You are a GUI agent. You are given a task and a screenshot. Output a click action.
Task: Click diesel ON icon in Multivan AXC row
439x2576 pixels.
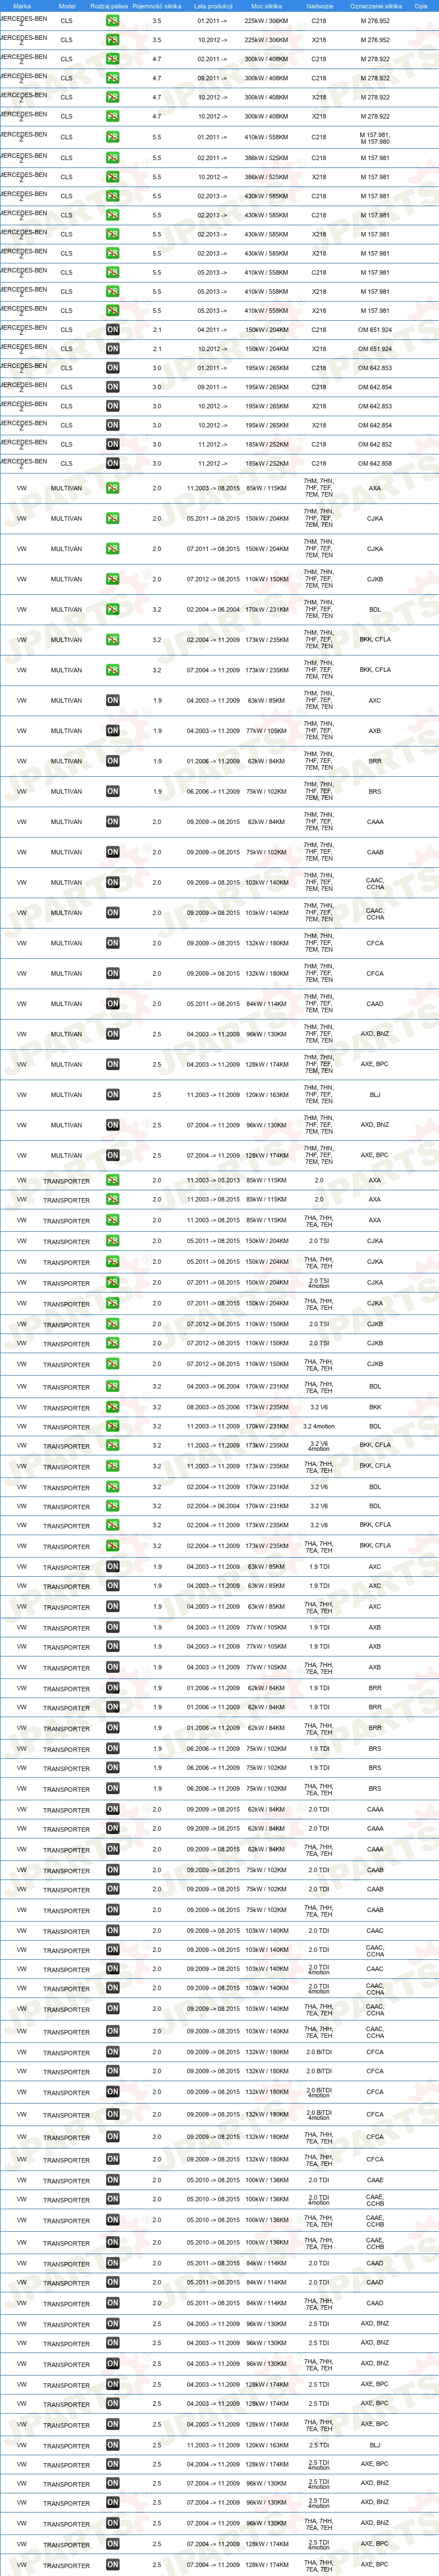(x=113, y=700)
